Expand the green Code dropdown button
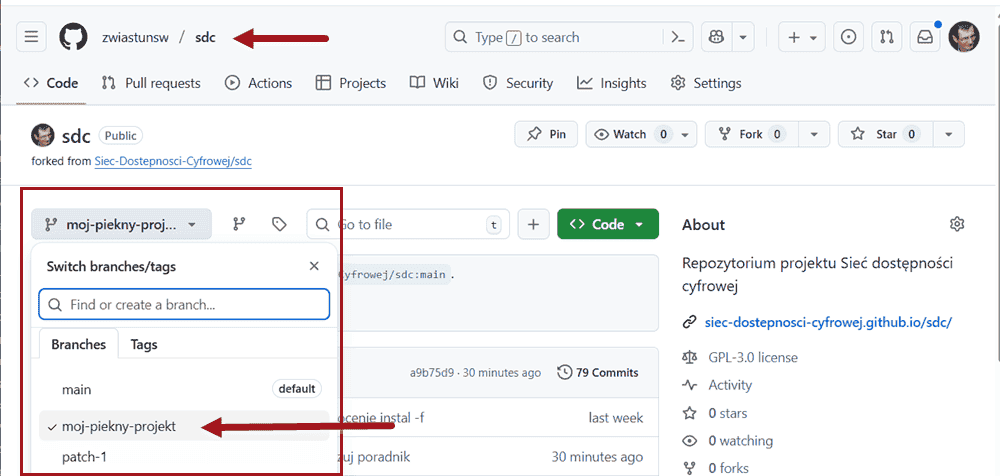Image resolution: width=1000 pixels, height=476 pixels. tap(607, 224)
